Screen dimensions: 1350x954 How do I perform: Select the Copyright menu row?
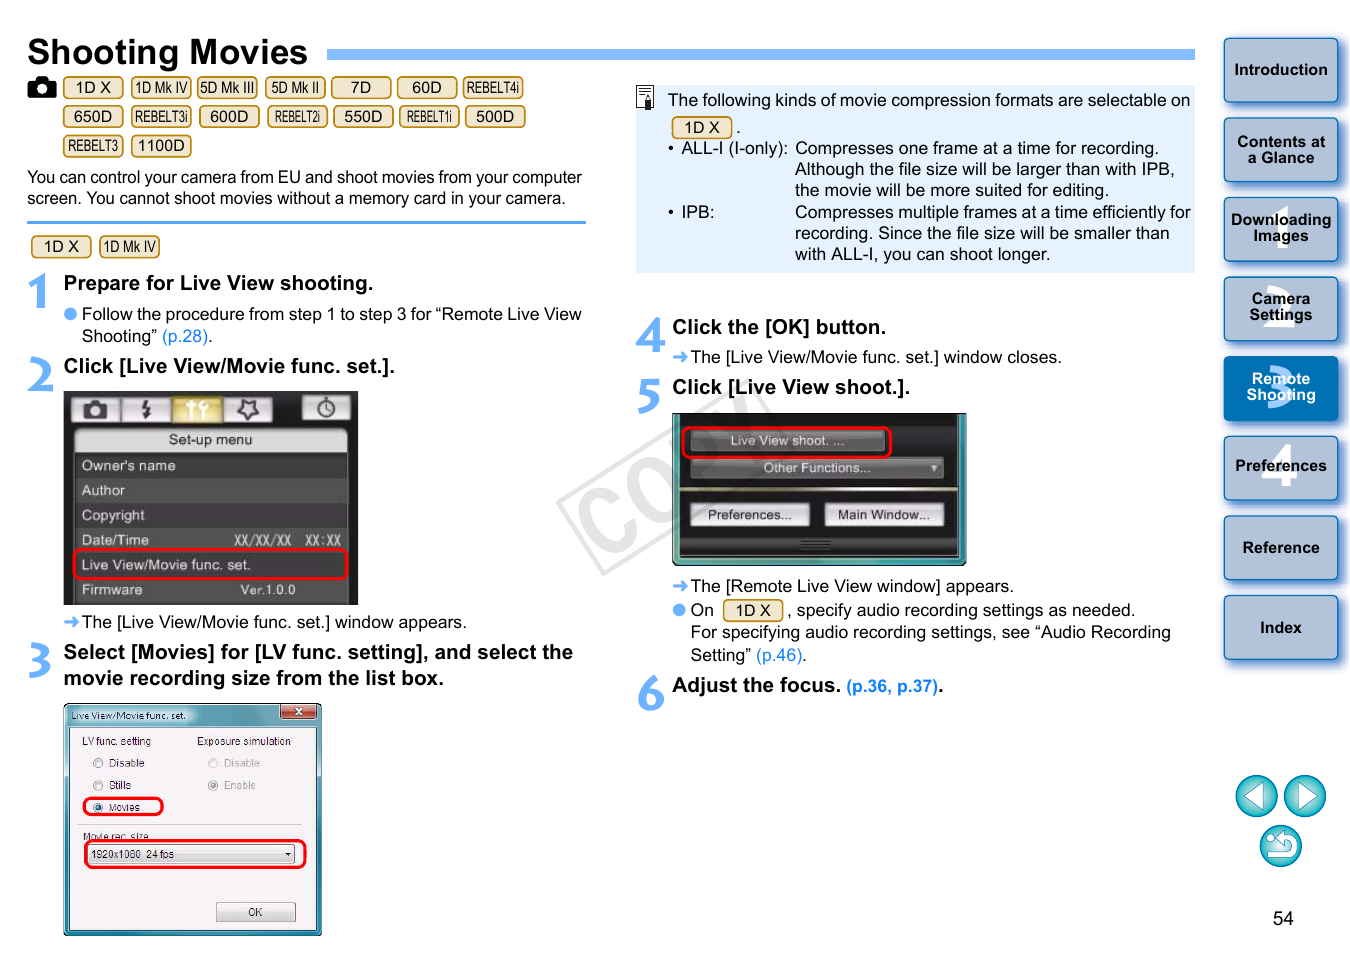211,515
